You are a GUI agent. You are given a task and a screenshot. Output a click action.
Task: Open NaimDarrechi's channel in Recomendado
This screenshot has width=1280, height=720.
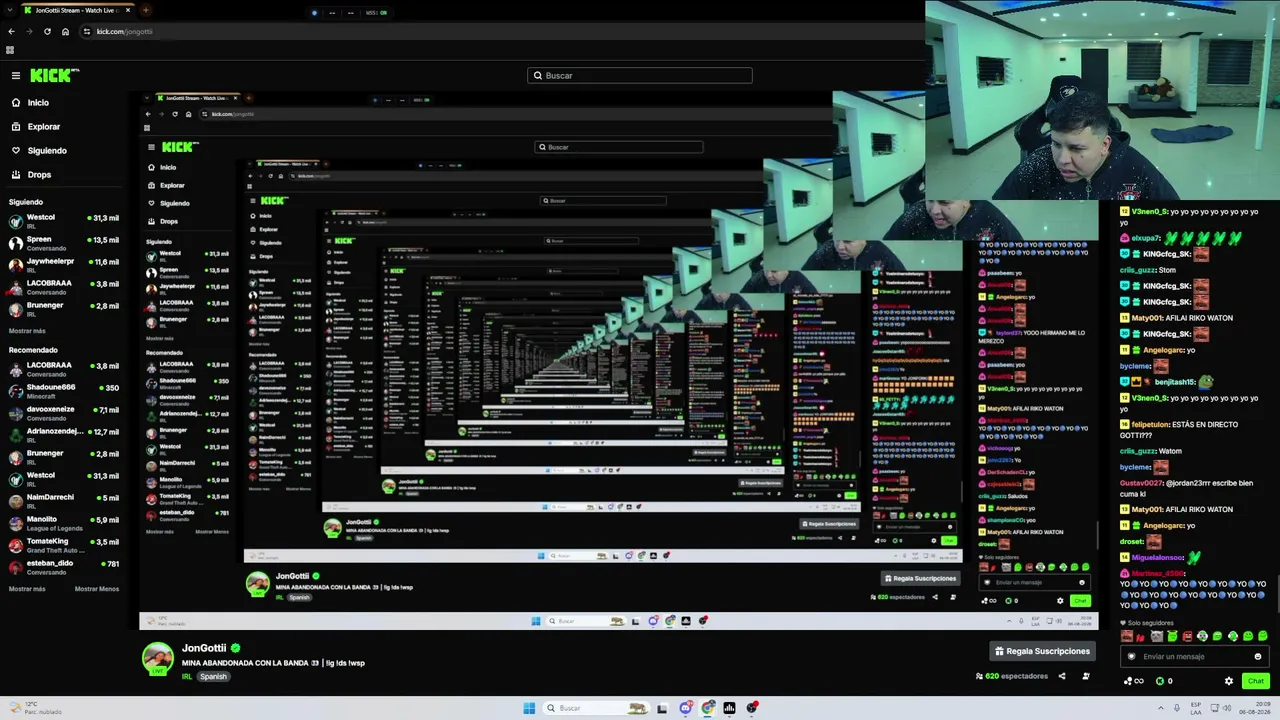[x=62, y=501]
